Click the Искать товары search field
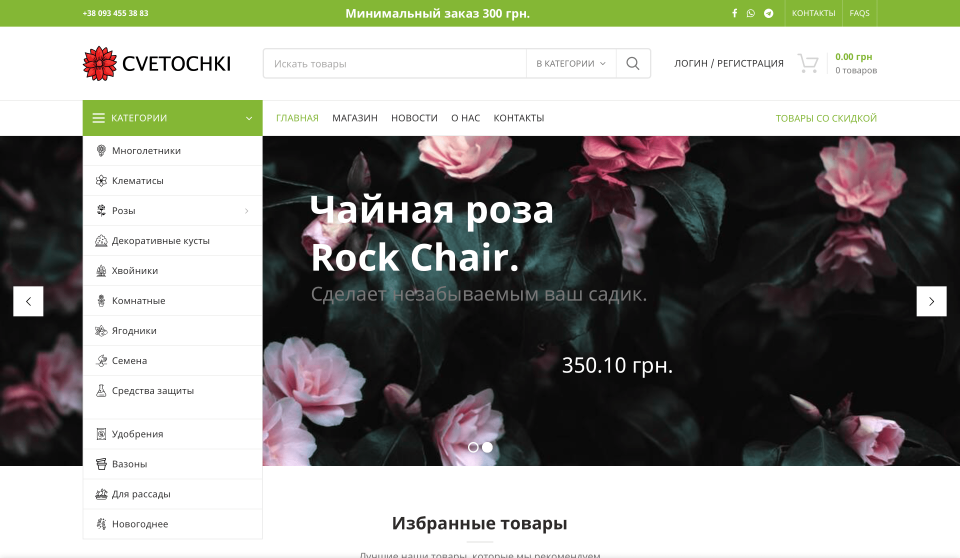 pos(395,63)
